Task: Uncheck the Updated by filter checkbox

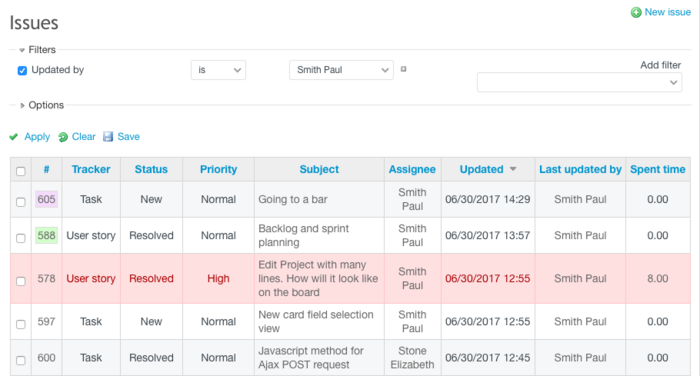Action: click(22, 70)
